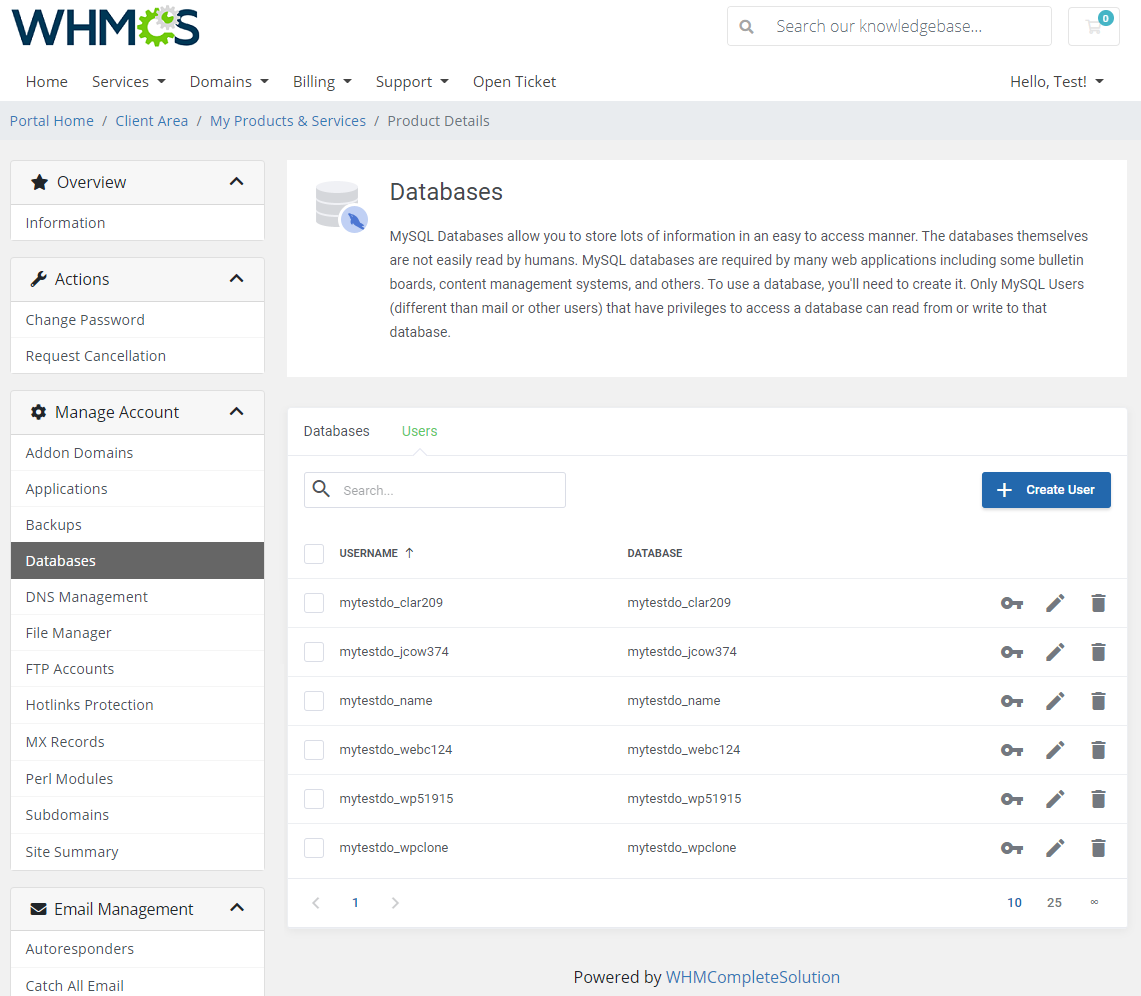1141x996 pixels.
Task: Click the search magnifier in knowledgebase field
Action: click(746, 26)
